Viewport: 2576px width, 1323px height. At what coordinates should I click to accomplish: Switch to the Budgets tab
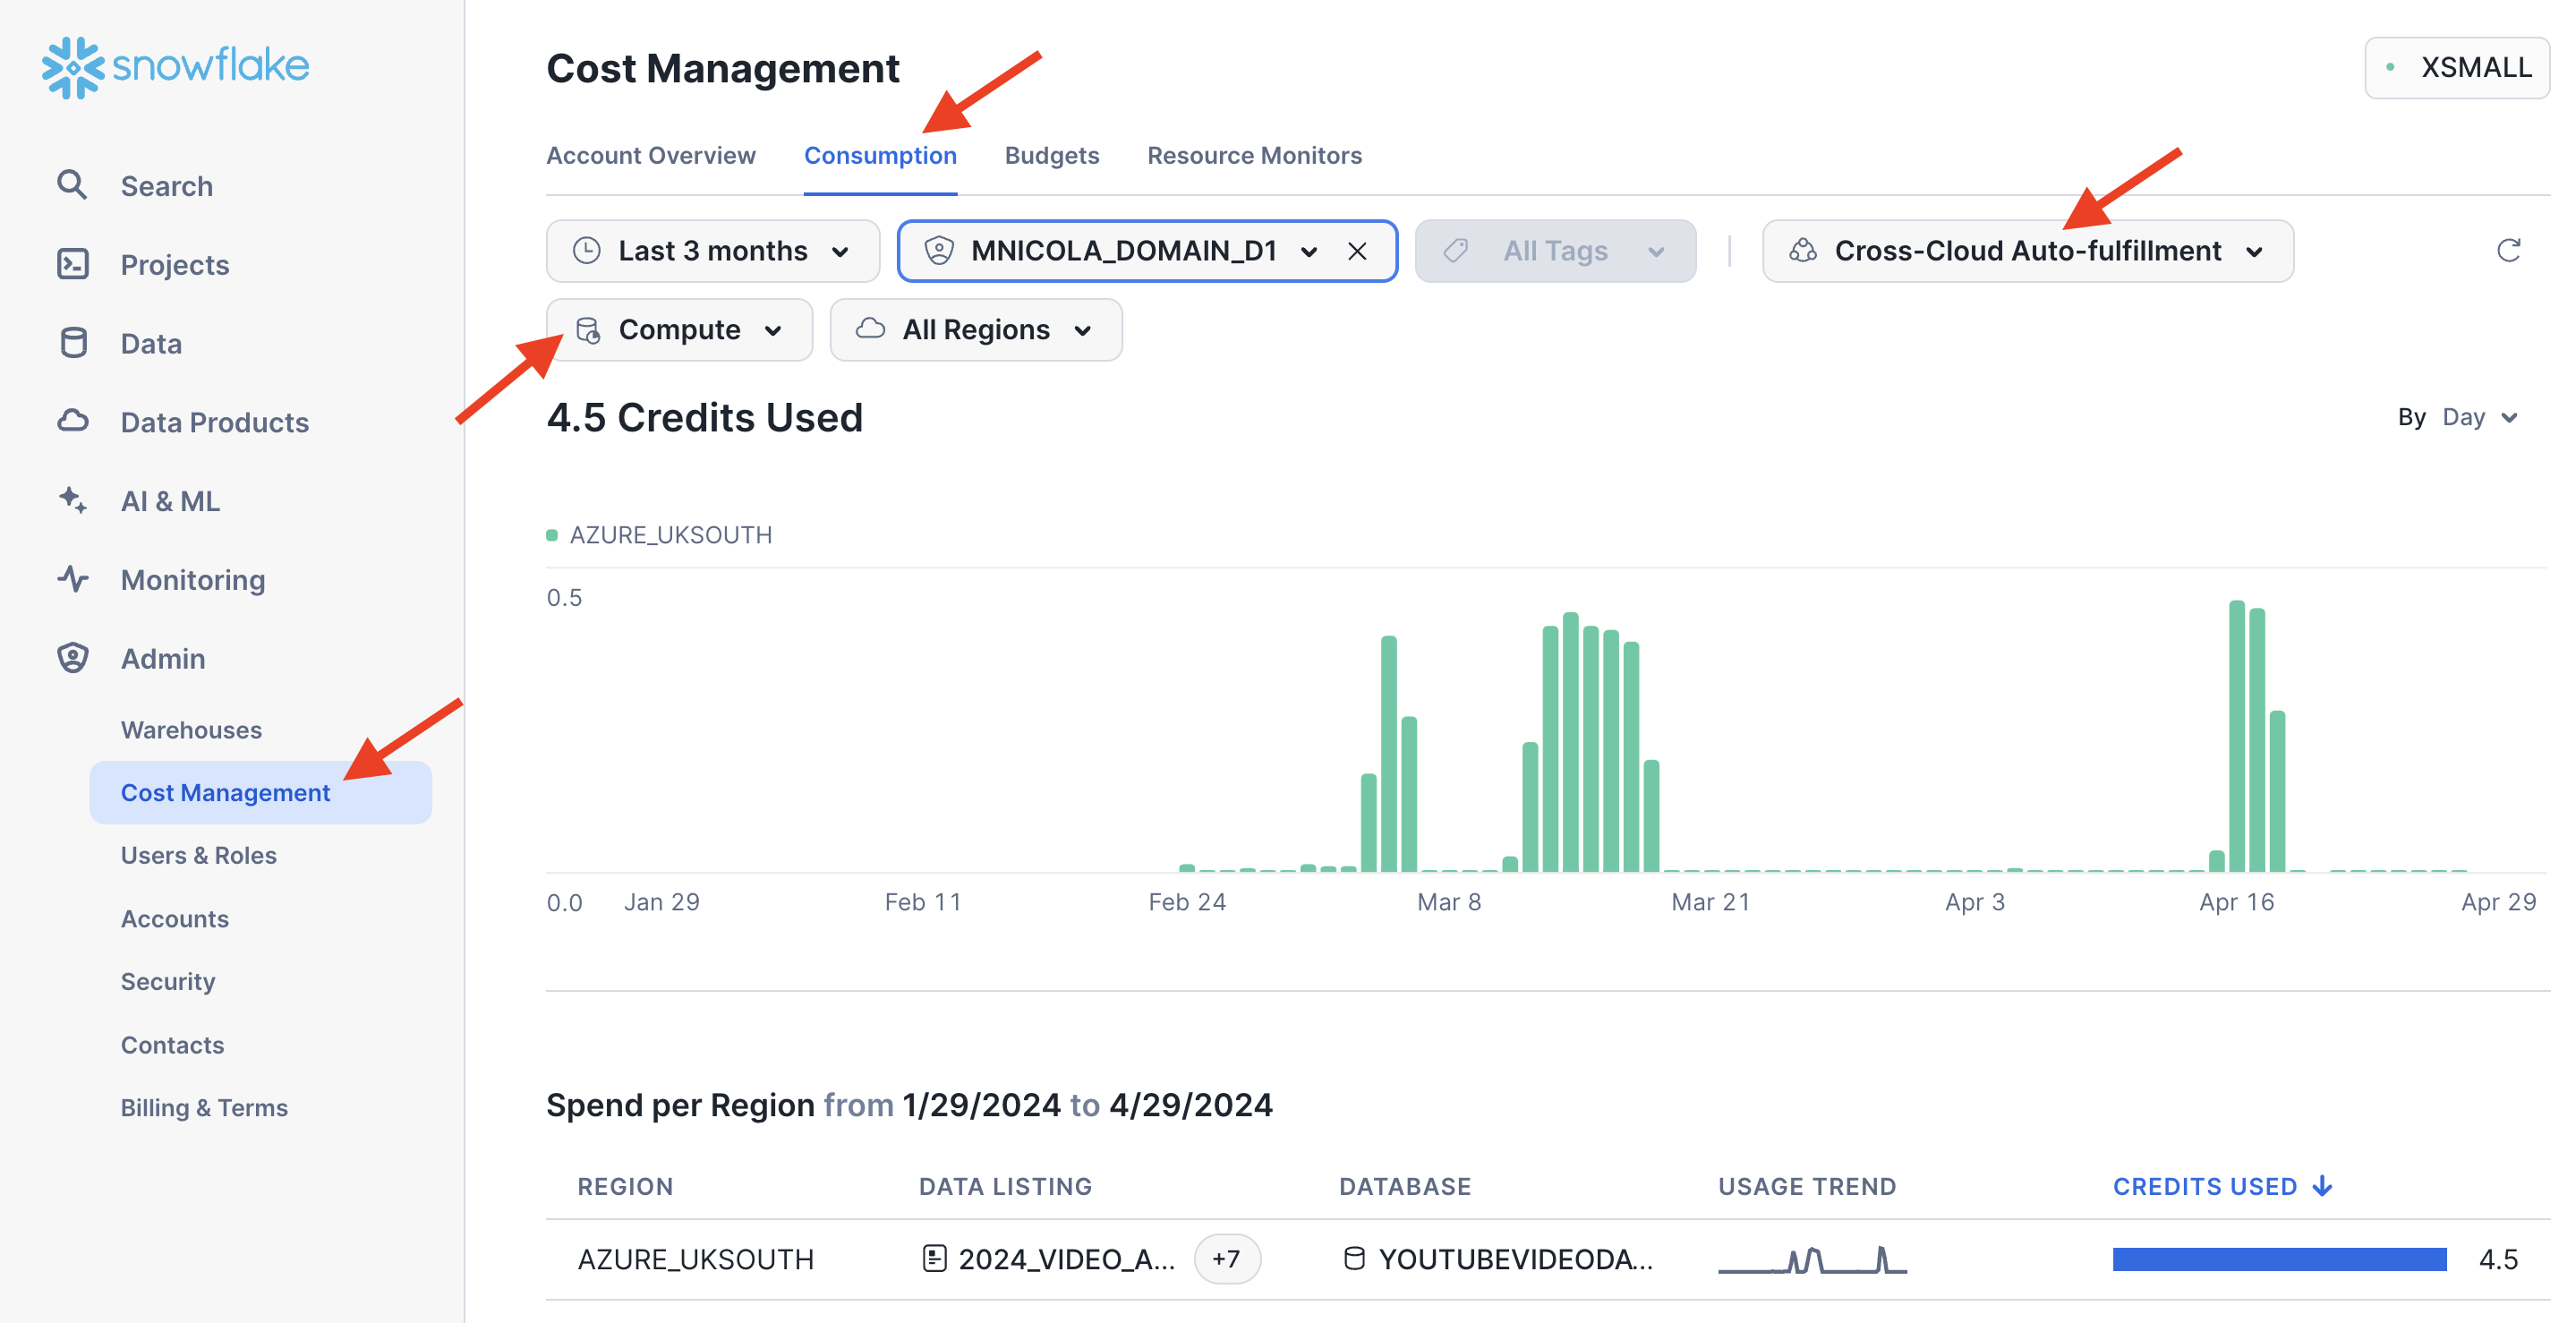[1051, 156]
